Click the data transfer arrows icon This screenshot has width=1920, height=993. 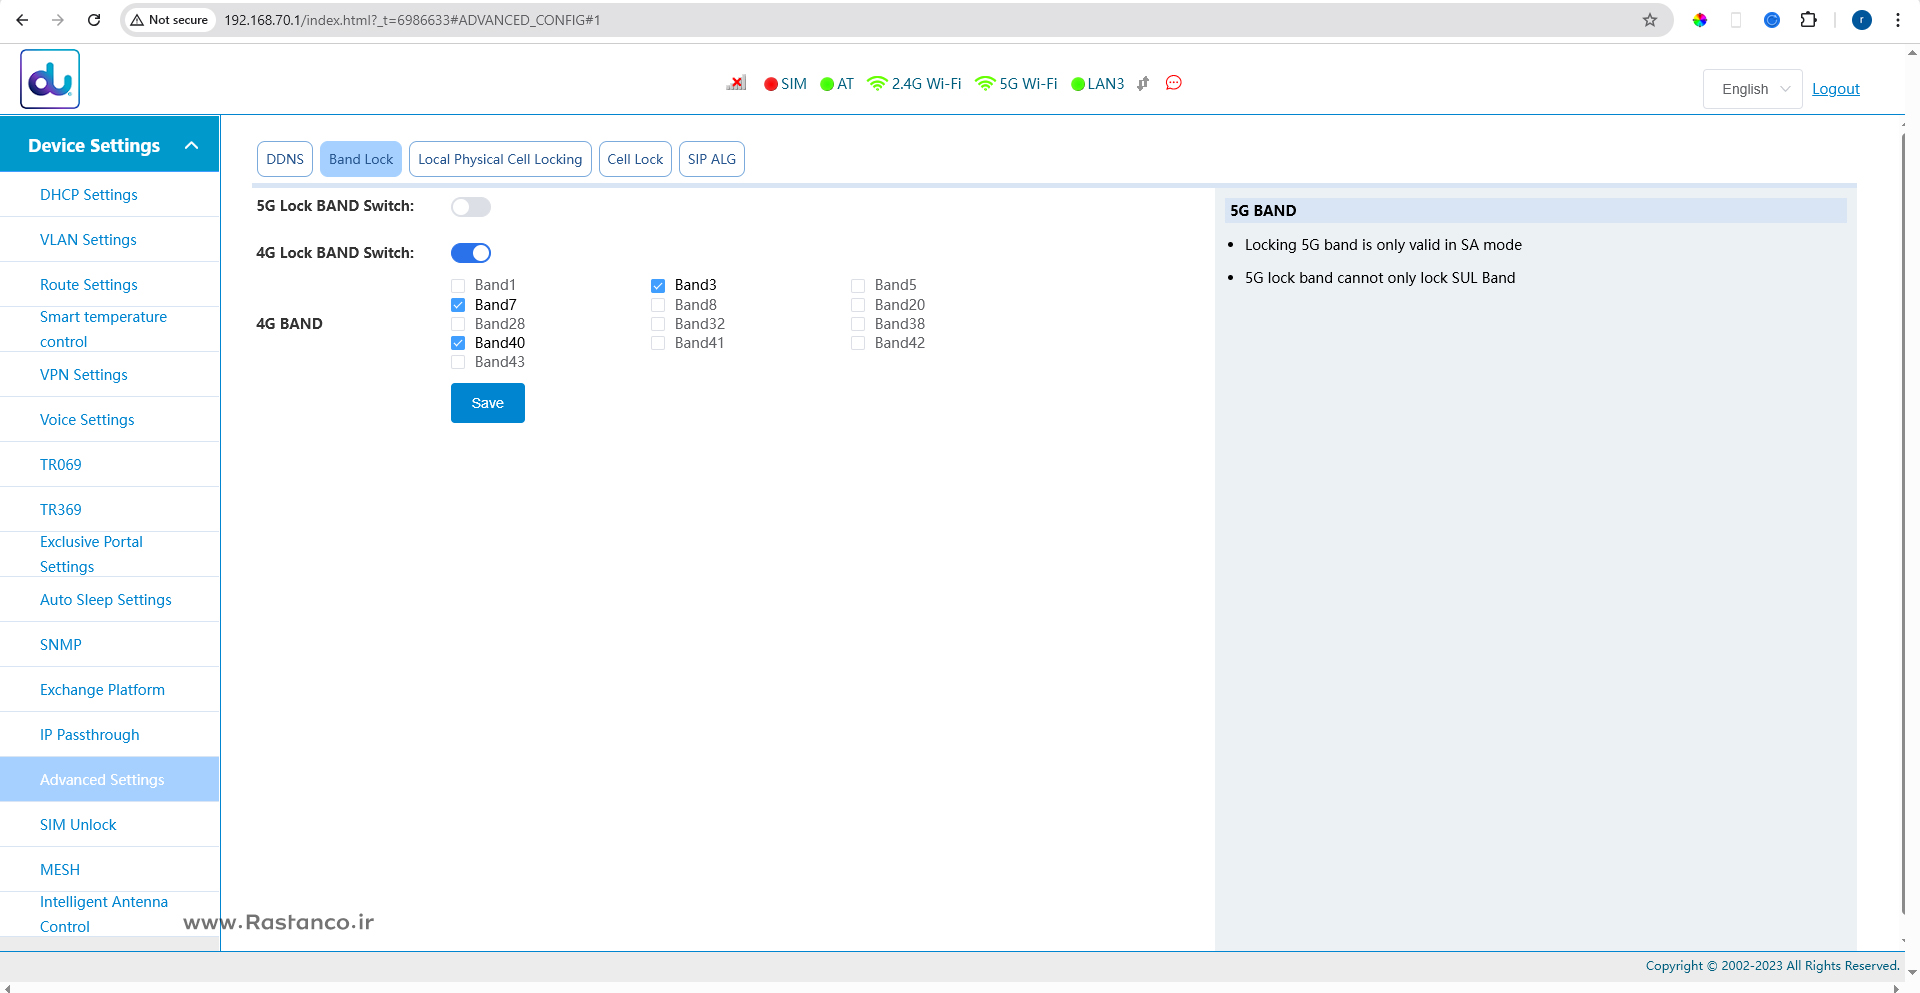1143,84
